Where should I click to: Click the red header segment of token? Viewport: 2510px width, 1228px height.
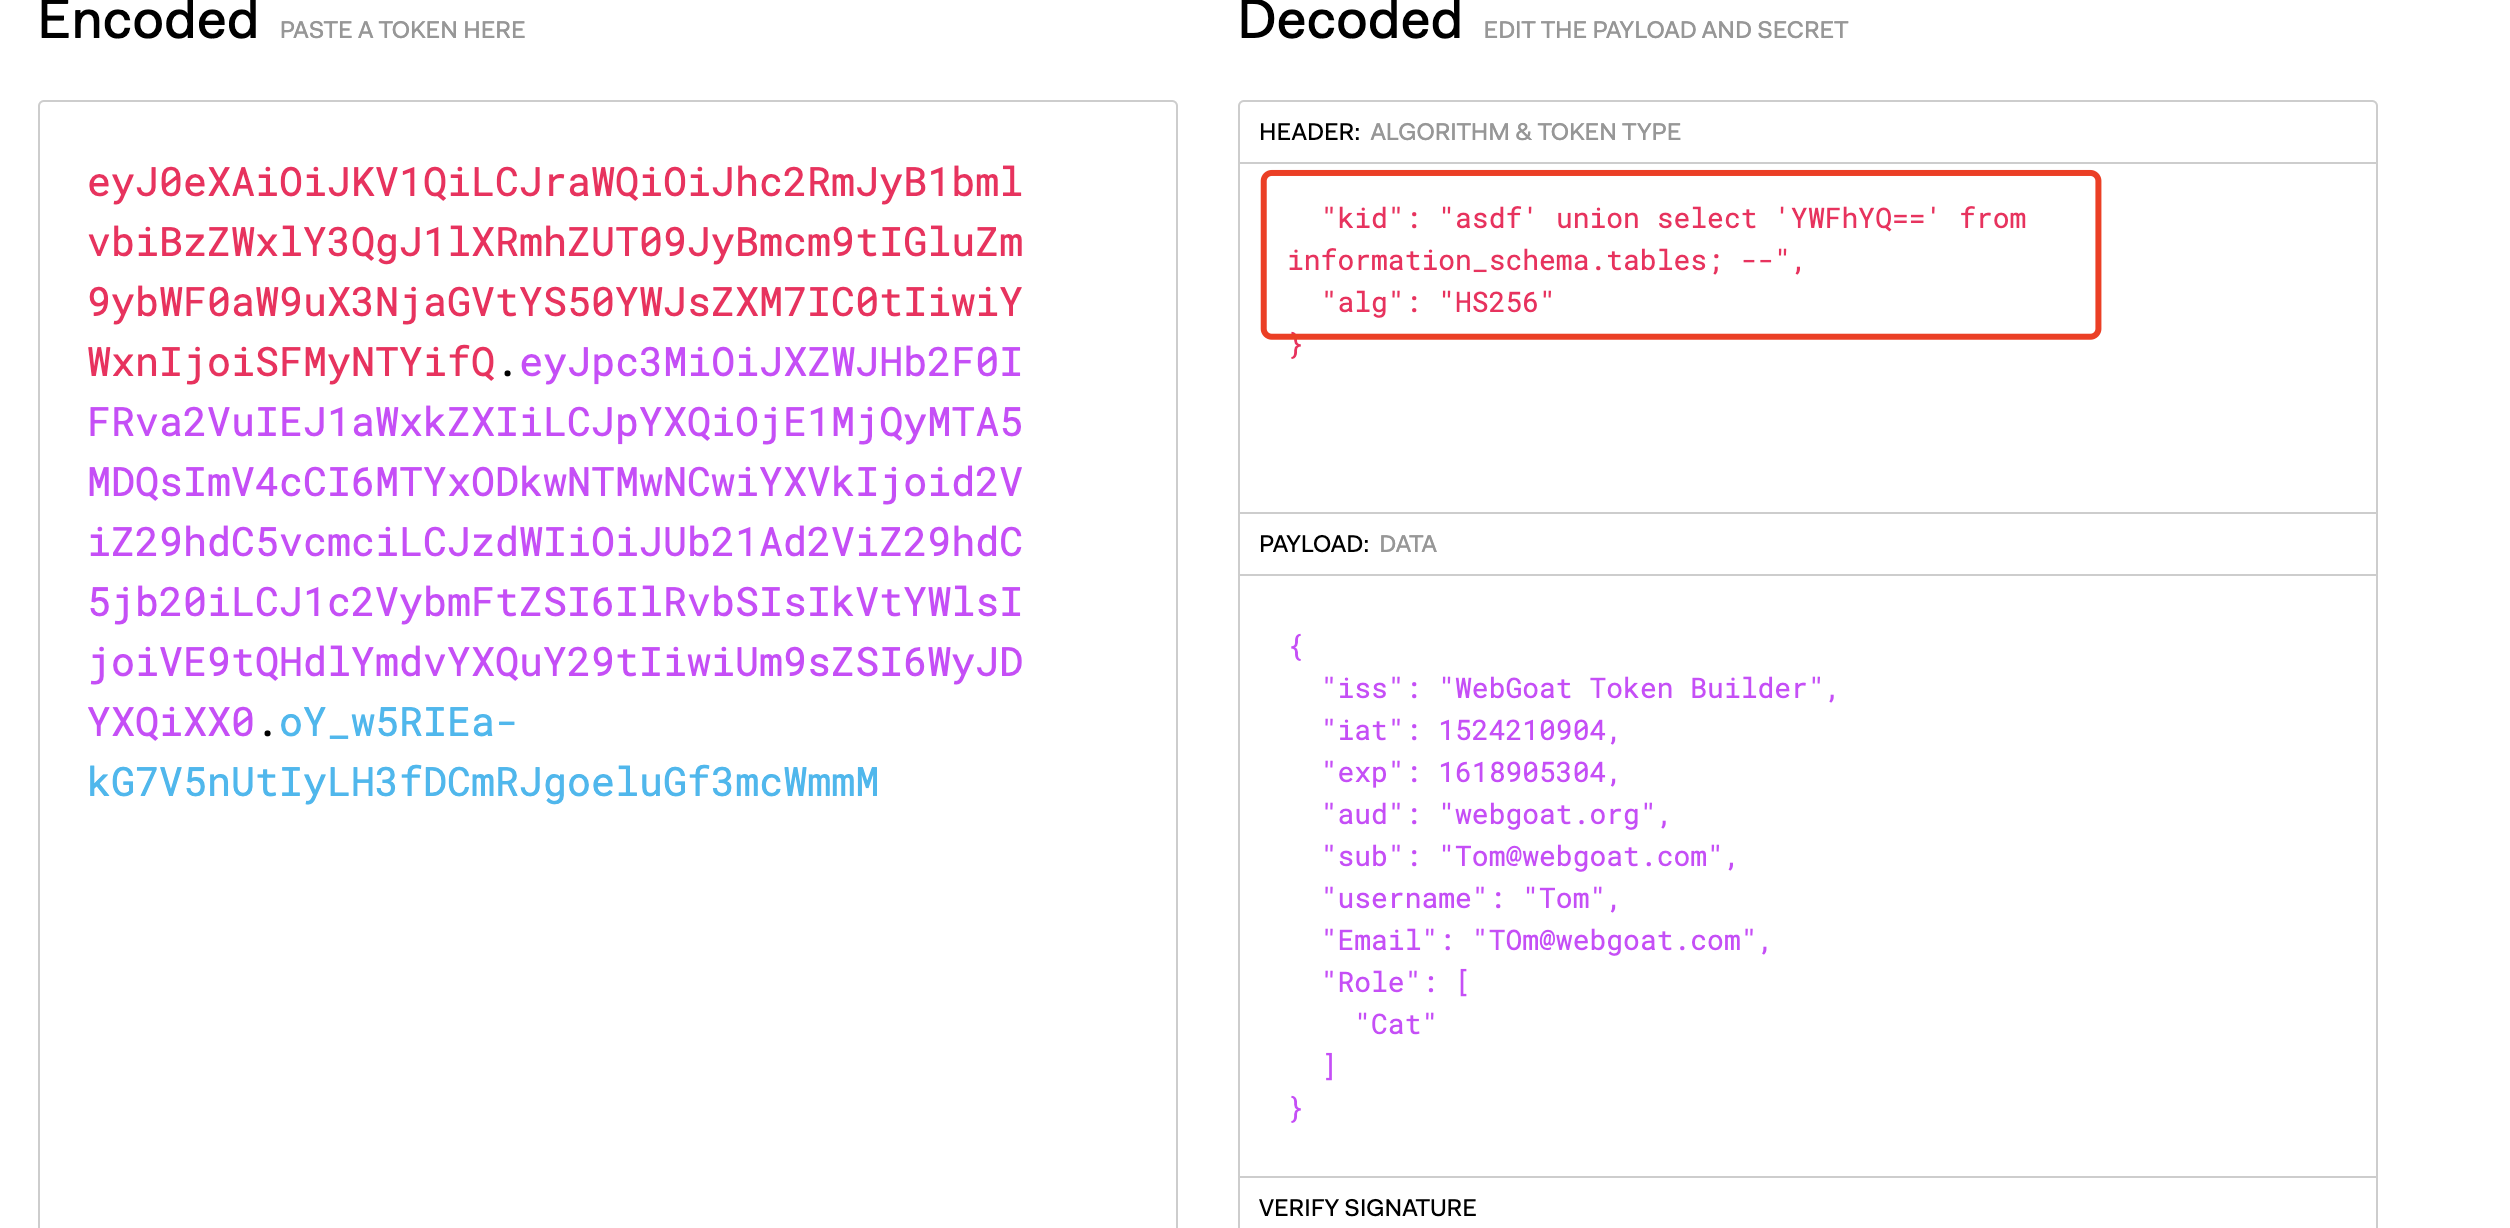click(x=554, y=243)
